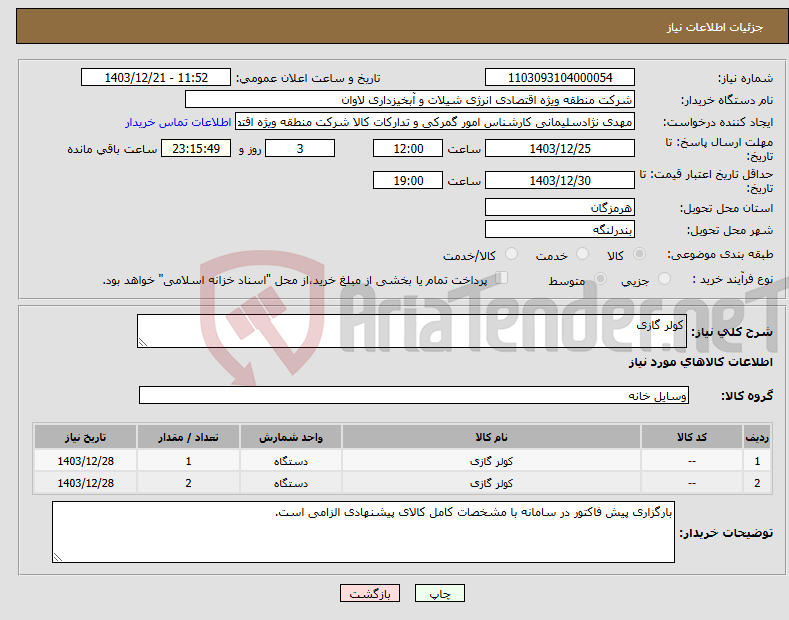Click the واحد شمارش column header
The image size is (789, 620).
pyautogui.click(x=291, y=437)
